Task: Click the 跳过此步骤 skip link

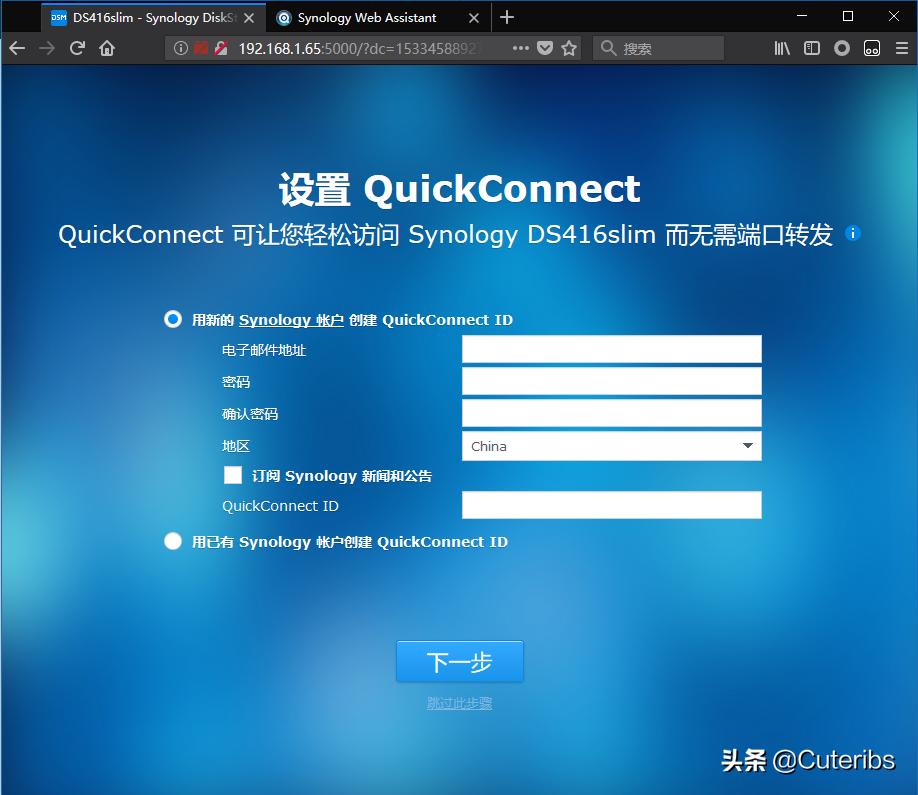Action: 458,704
